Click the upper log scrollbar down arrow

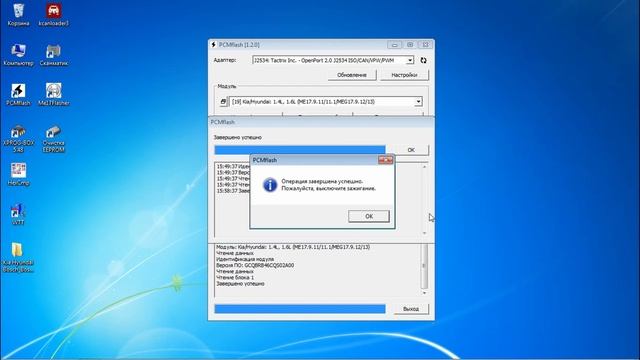point(424,233)
